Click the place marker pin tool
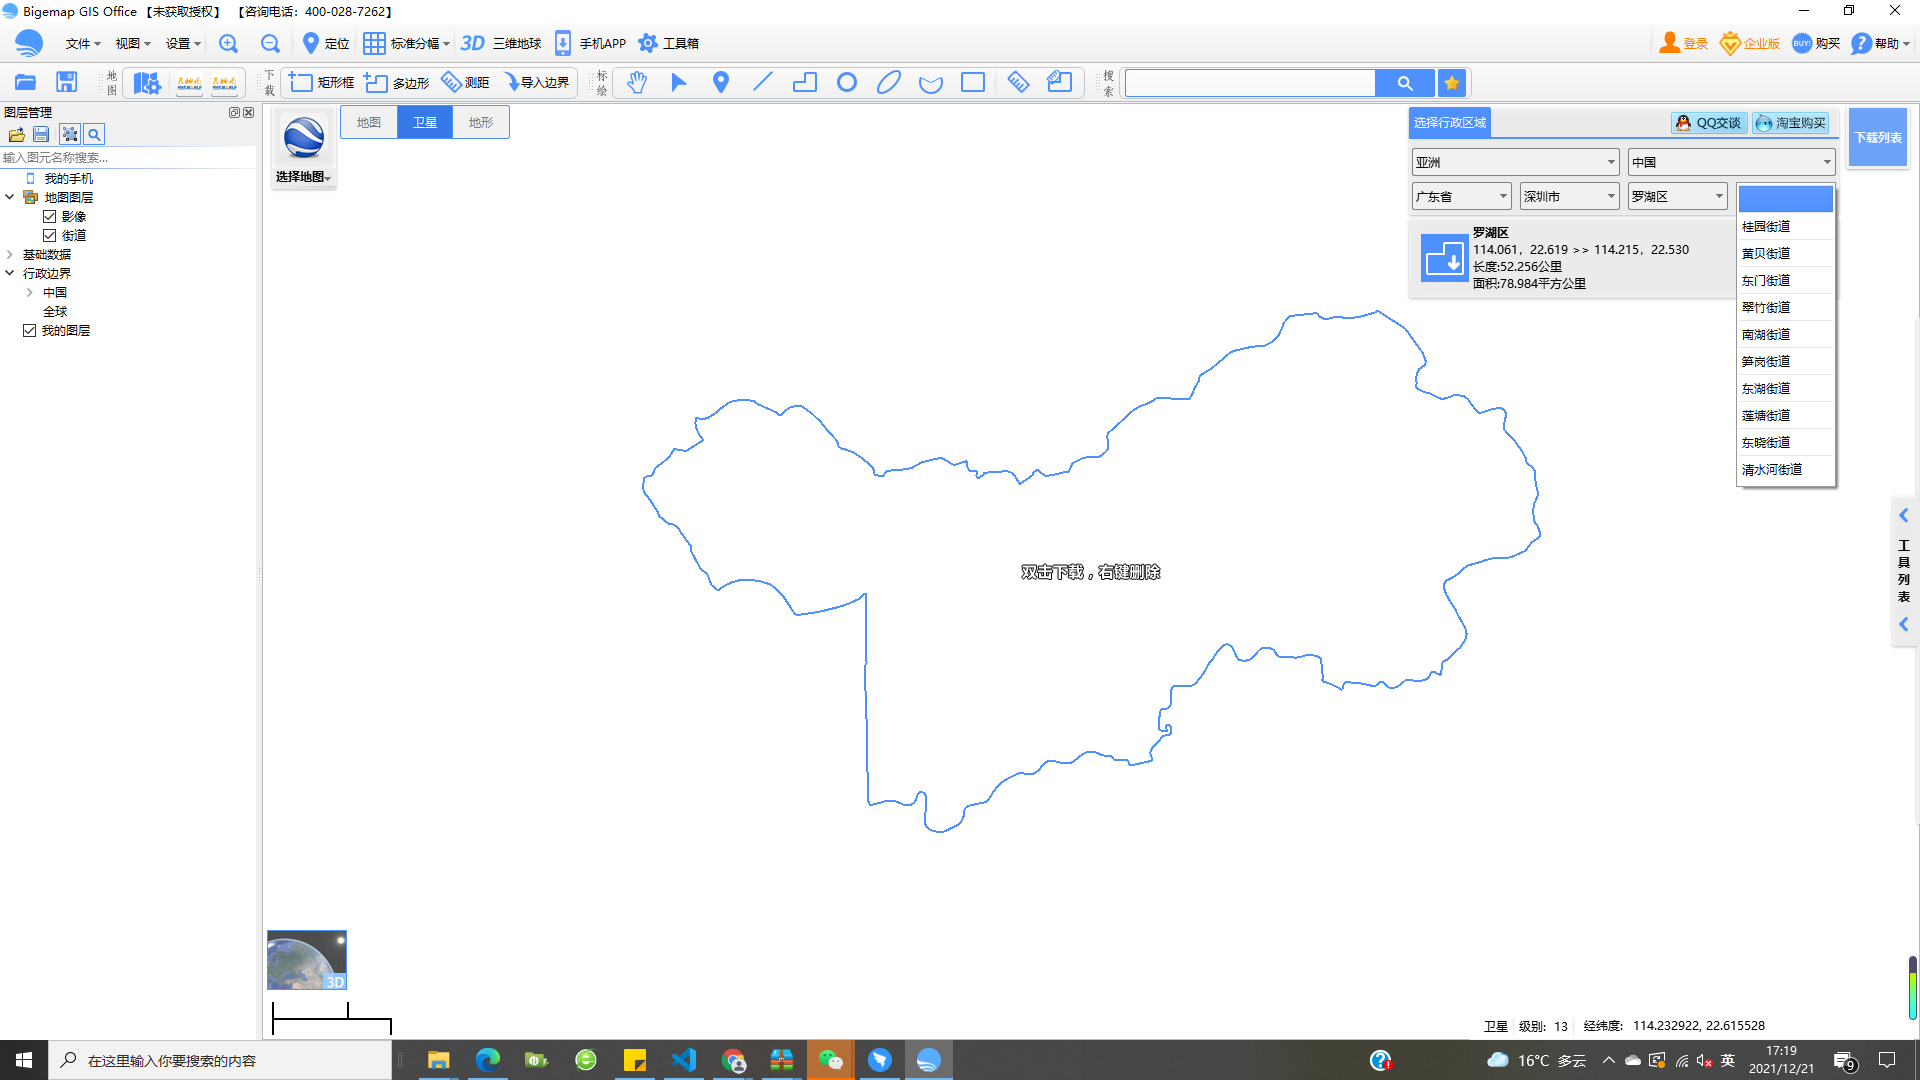This screenshot has height=1080, width=1920. coord(720,83)
